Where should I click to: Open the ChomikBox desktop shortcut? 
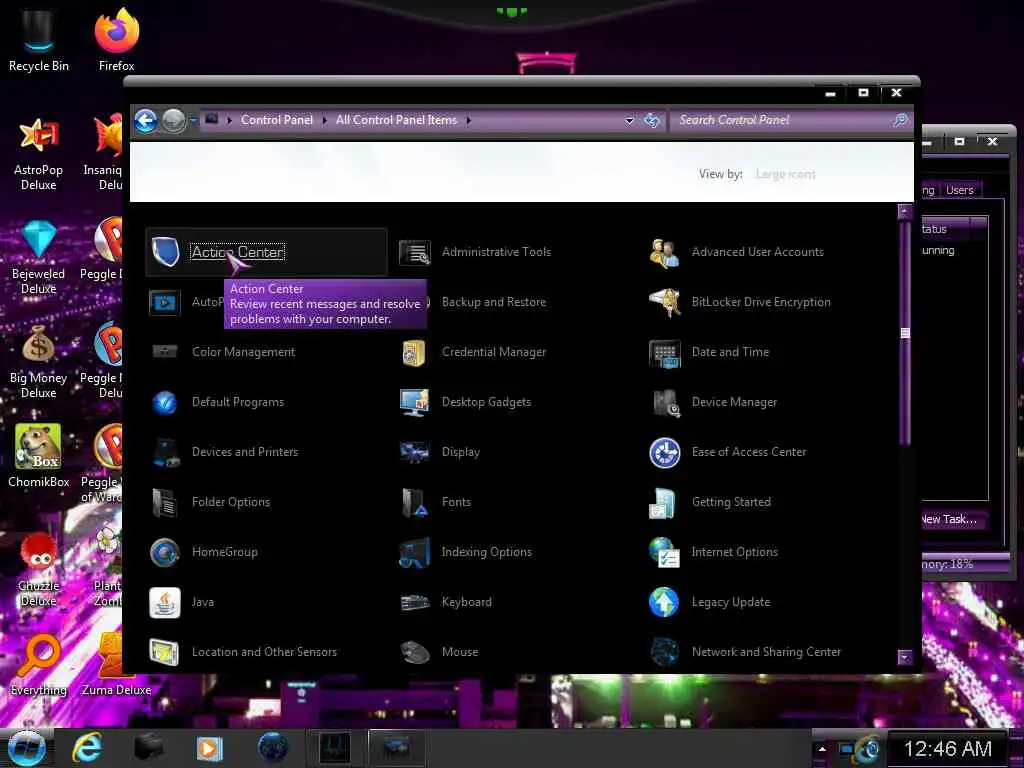click(39, 456)
